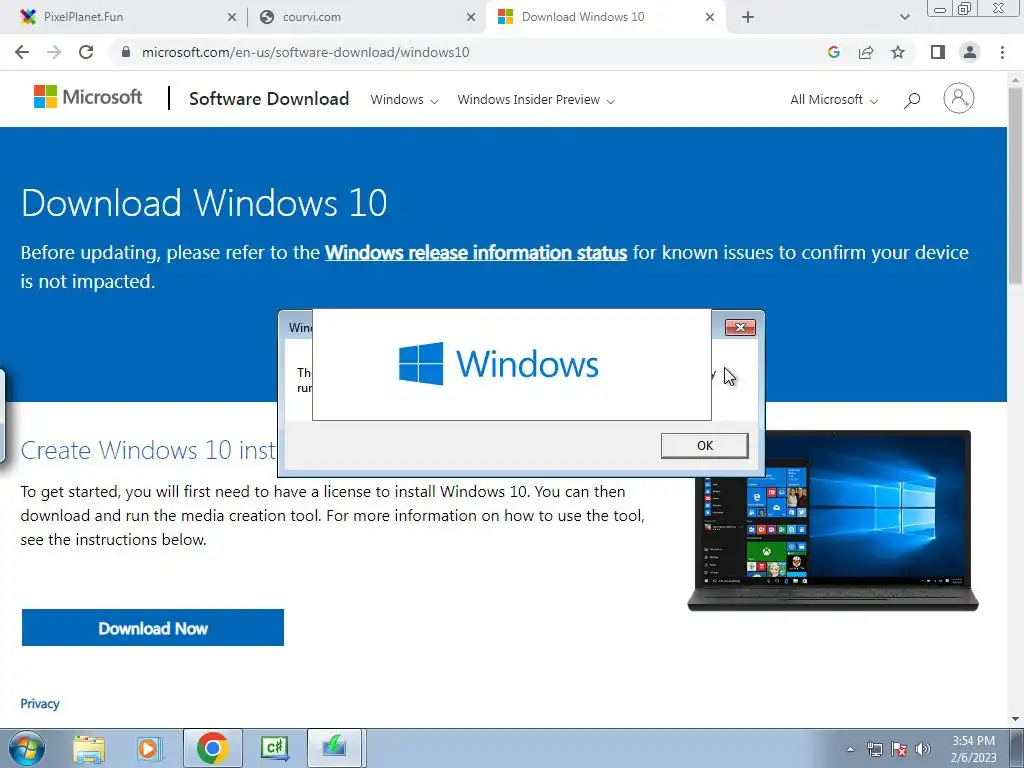Open the Windows Start orb

[x=27, y=748]
